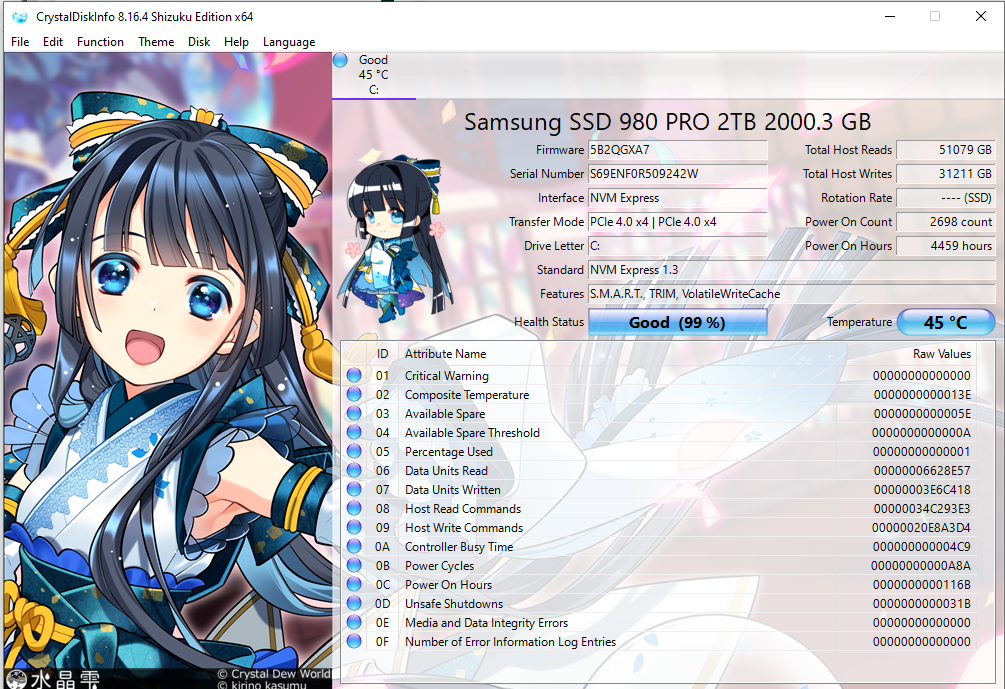1005x689 pixels.
Task: Click raw value 0000003E6C418
Action: click(x=922, y=490)
